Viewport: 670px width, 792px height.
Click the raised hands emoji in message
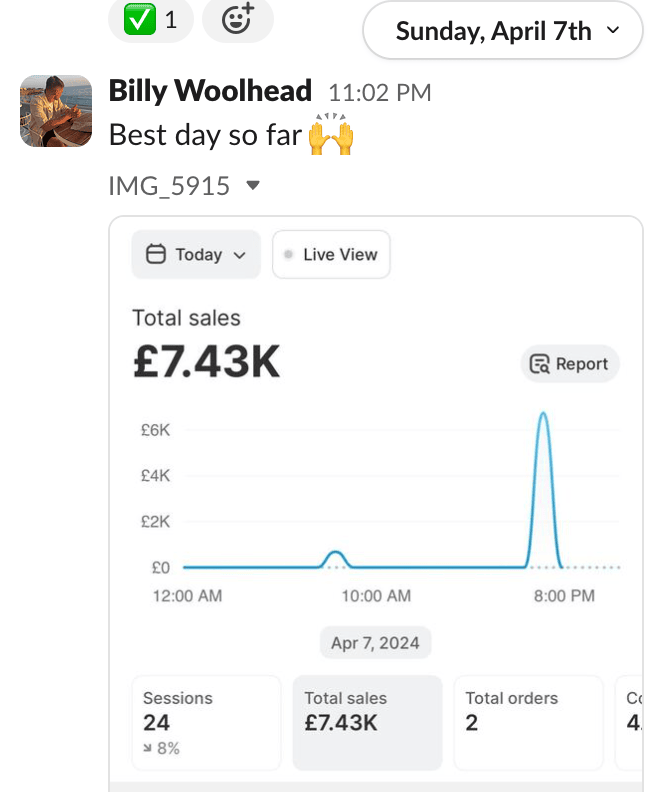(331, 135)
